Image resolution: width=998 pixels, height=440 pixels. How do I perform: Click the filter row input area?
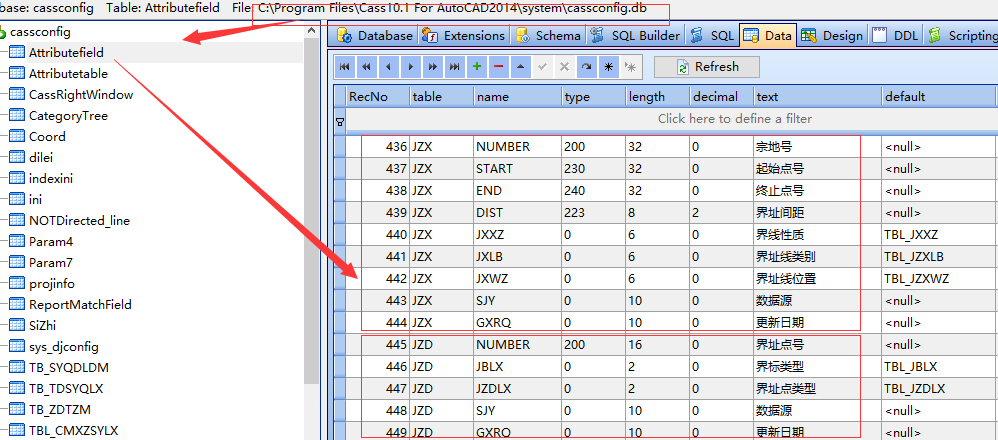click(x=670, y=119)
